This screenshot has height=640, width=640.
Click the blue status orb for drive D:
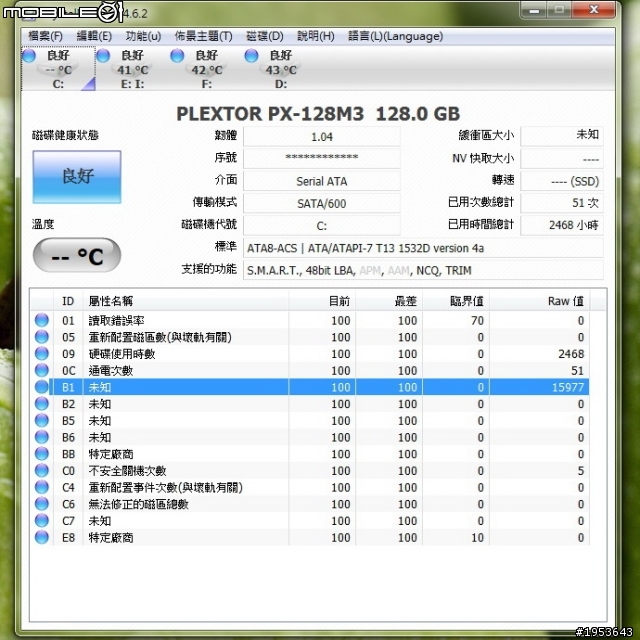251,56
